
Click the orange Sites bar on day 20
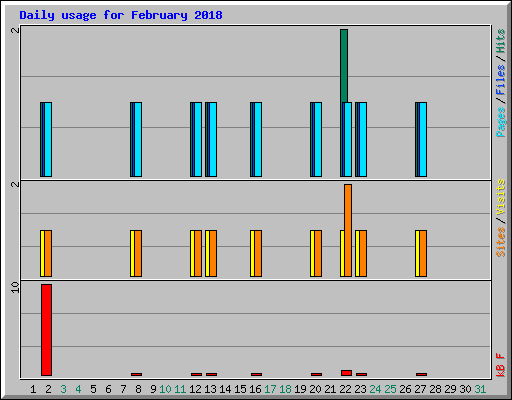click(x=318, y=253)
